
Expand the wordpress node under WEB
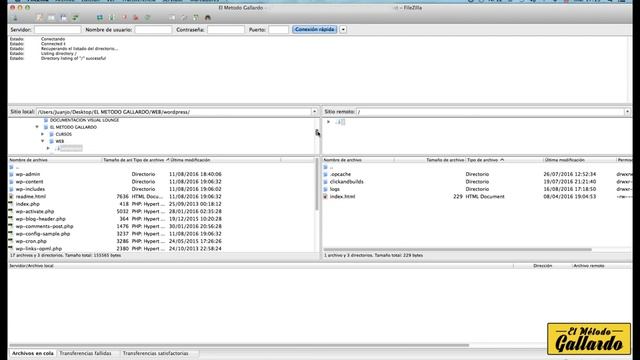[x=48, y=148]
